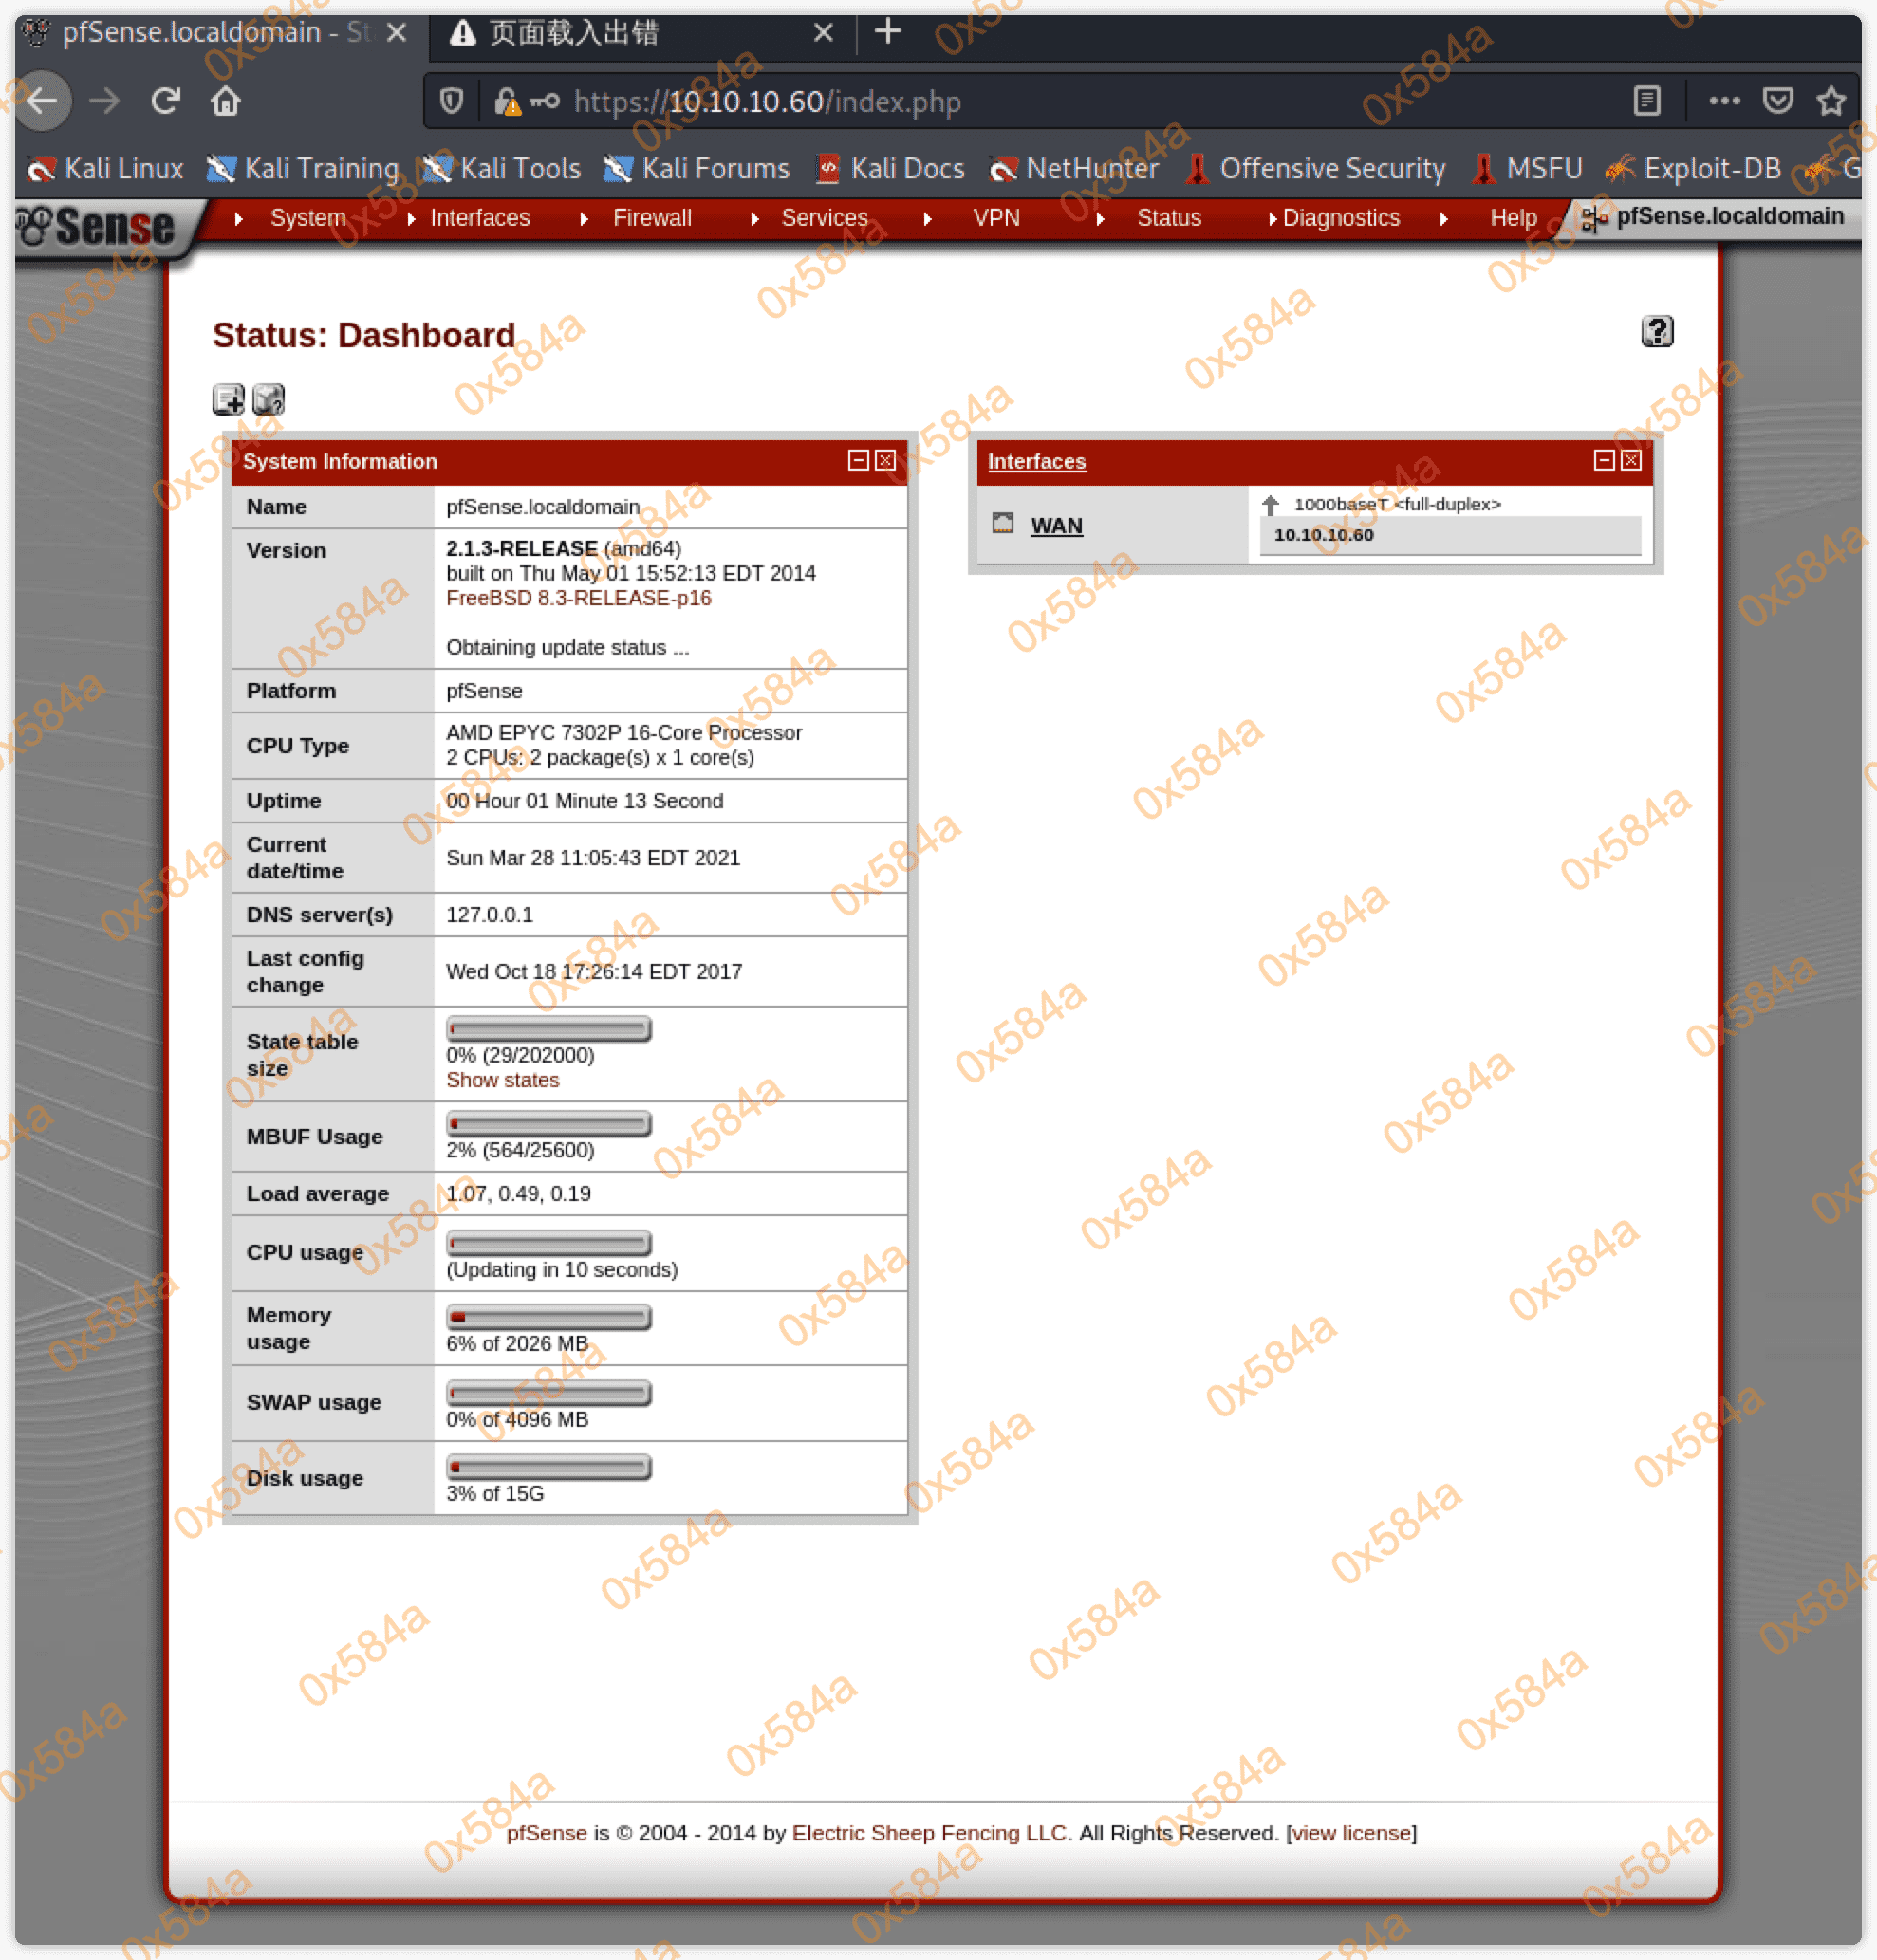Expand the System menu
This screenshot has width=1877, height=1960.
pos(307,218)
